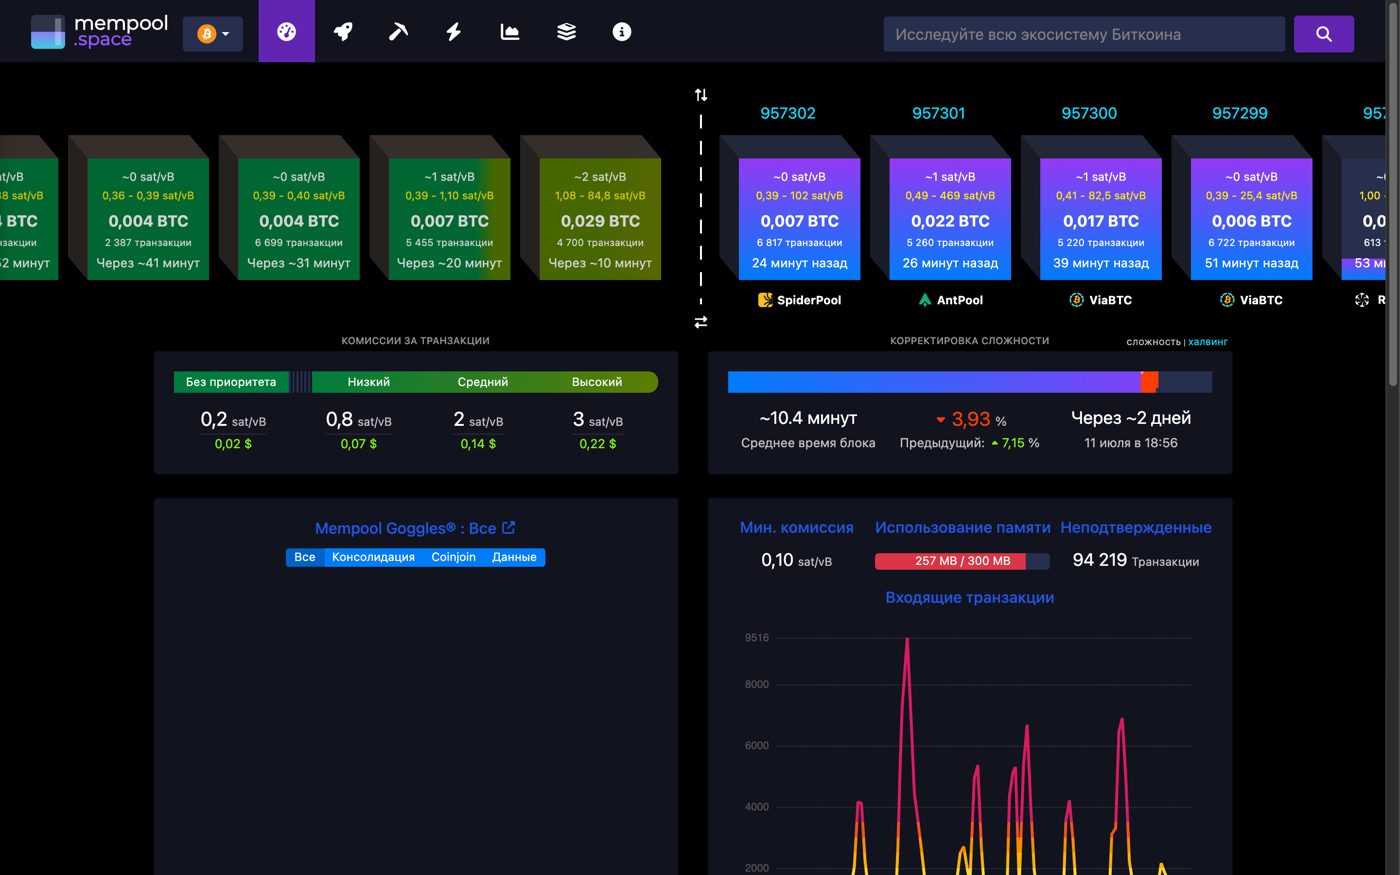Click the 2 sat/vB medium fee value
This screenshot has height=875, width=1400.
(478, 420)
